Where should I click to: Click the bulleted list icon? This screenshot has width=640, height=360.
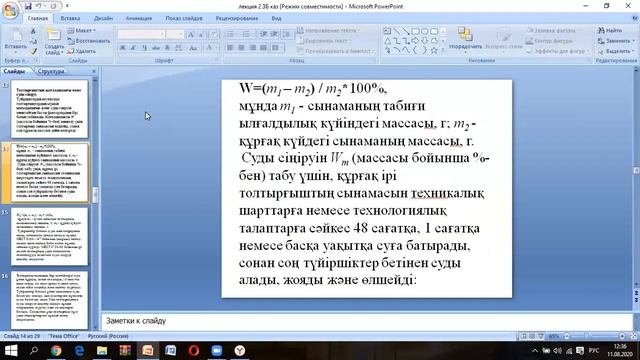[232, 34]
